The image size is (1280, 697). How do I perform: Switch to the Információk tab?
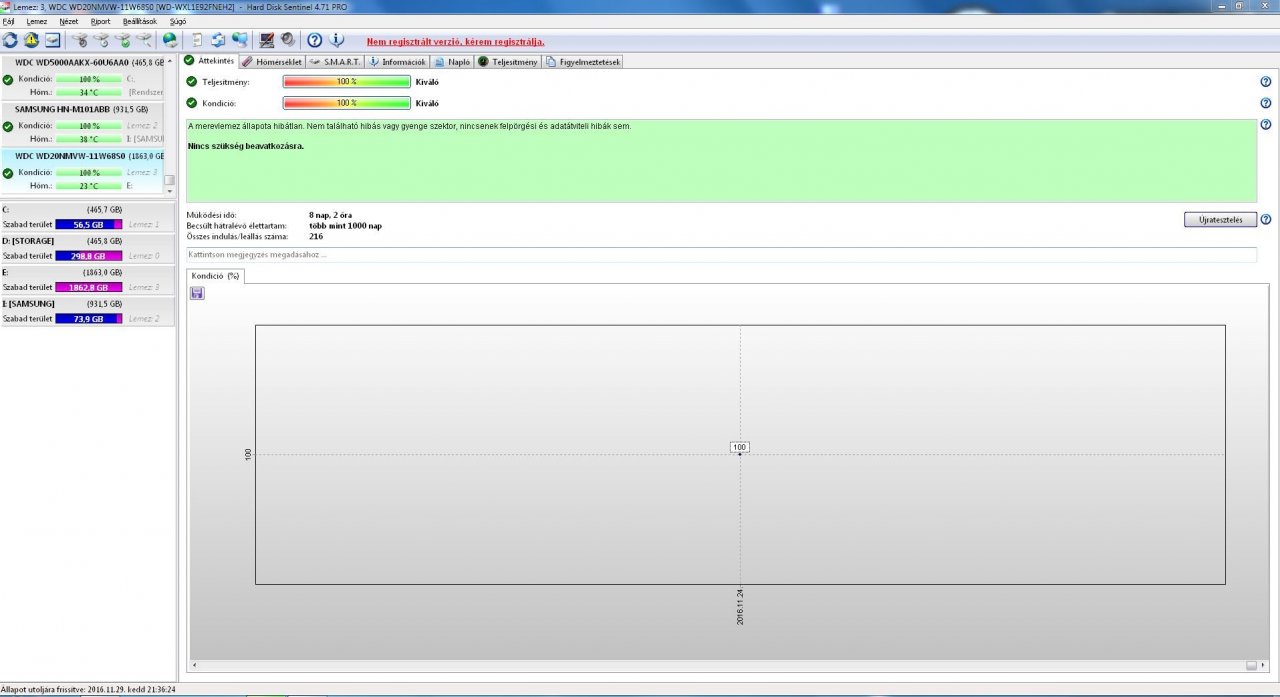pyautogui.click(x=398, y=61)
